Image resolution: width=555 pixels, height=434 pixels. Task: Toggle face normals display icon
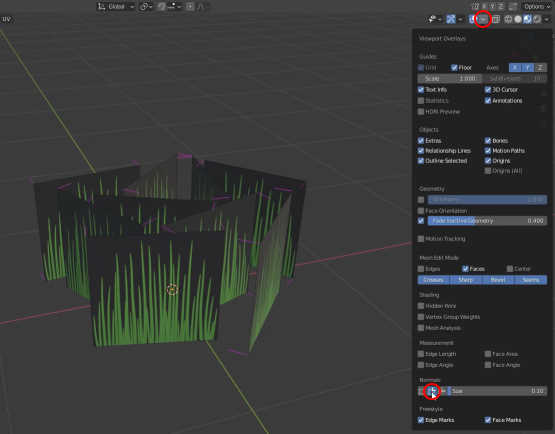click(442, 391)
